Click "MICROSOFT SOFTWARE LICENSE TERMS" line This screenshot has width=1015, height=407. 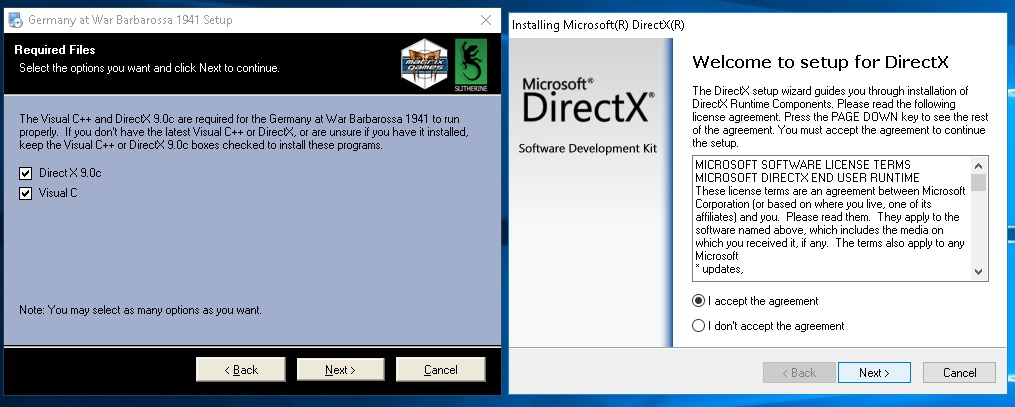[803, 164]
